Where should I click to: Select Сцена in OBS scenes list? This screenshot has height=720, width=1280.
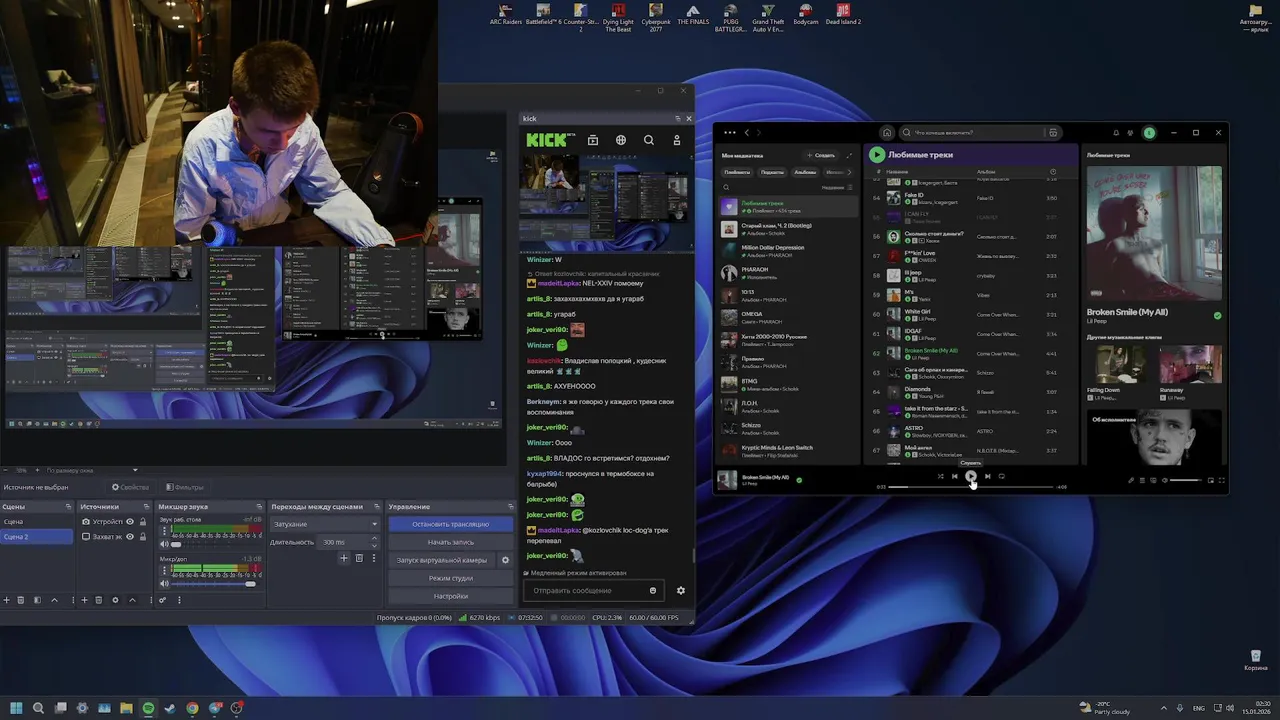(x=37, y=522)
